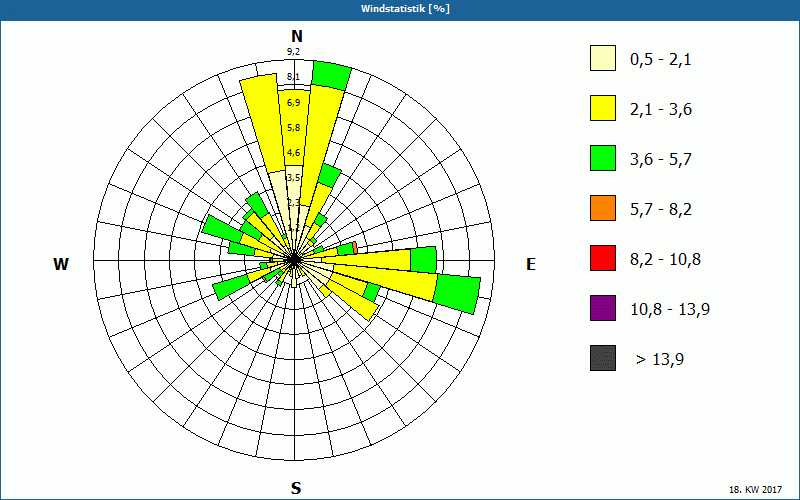800x500 pixels.
Task: Click the legend label '2,1 - 3,6'
Action: (x=661, y=110)
